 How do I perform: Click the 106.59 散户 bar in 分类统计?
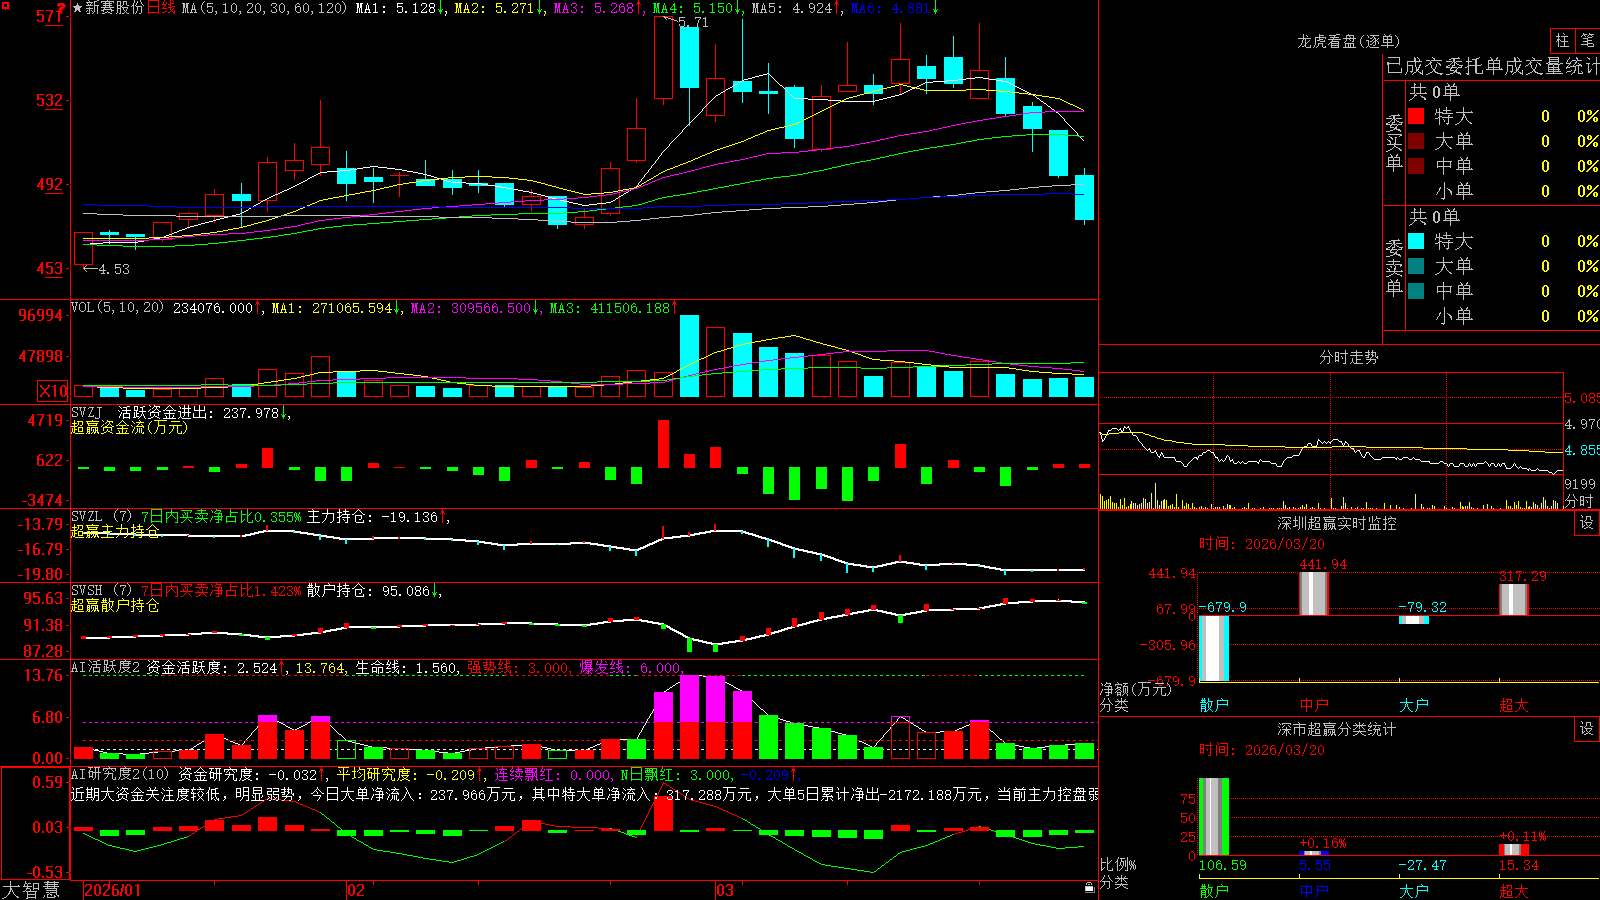(1213, 816)
